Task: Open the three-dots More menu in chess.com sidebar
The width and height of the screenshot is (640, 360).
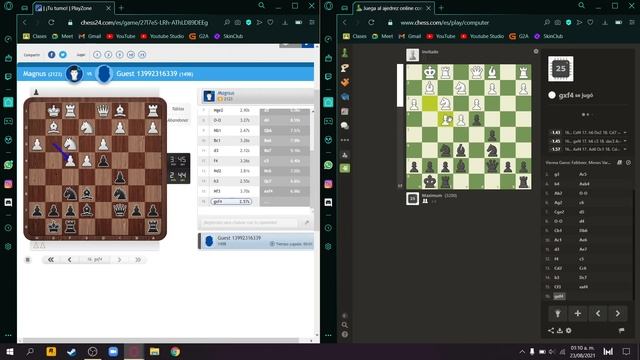Action: point(345,140)
